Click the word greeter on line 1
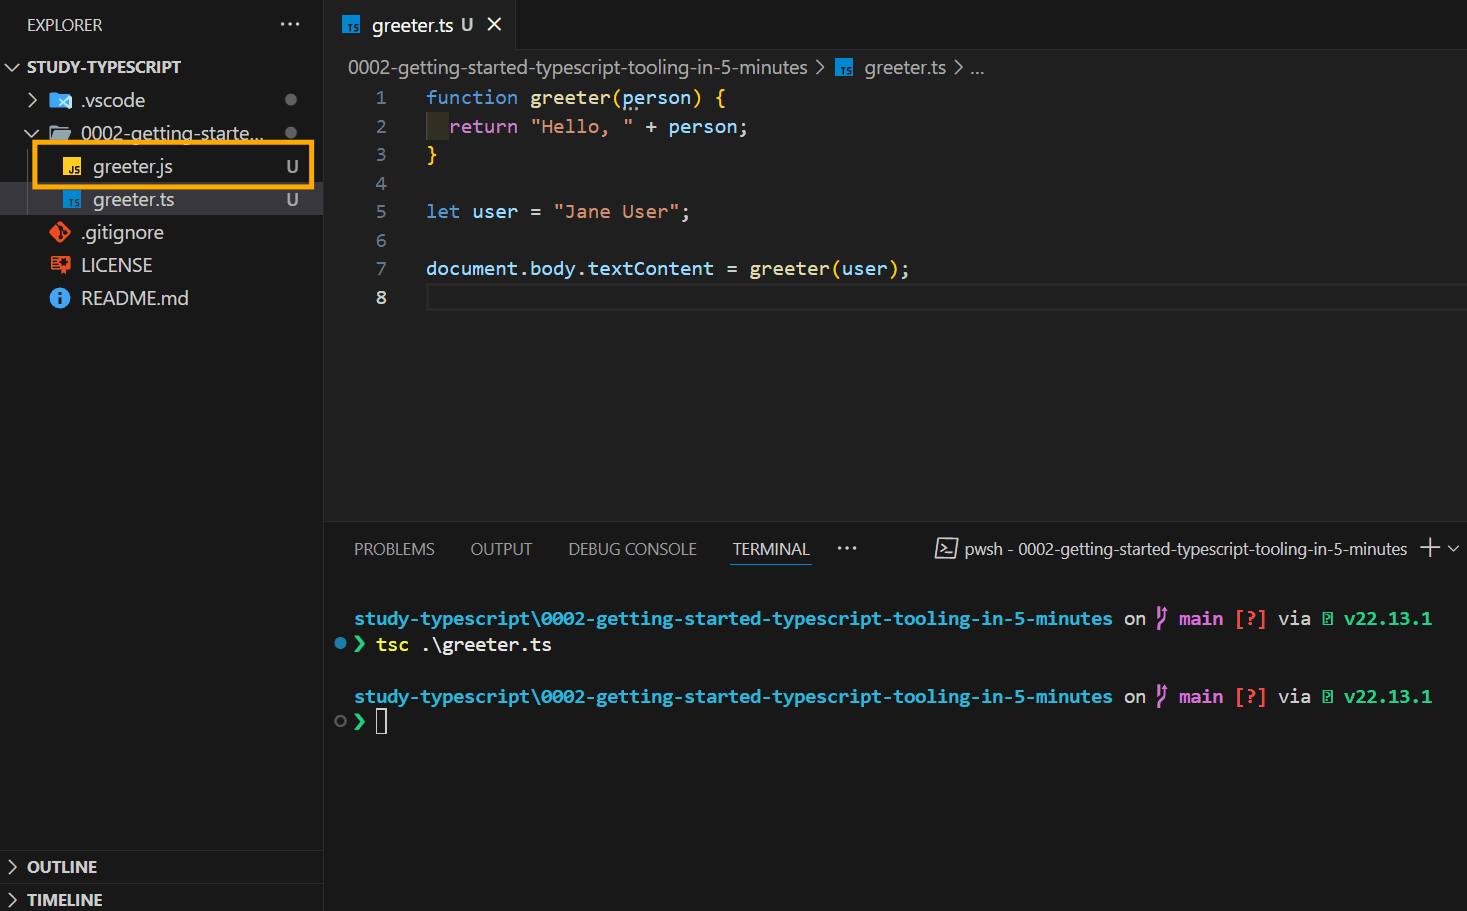Image resolution: width=1467 pixels, height=911 pixels. coord(570,97)
